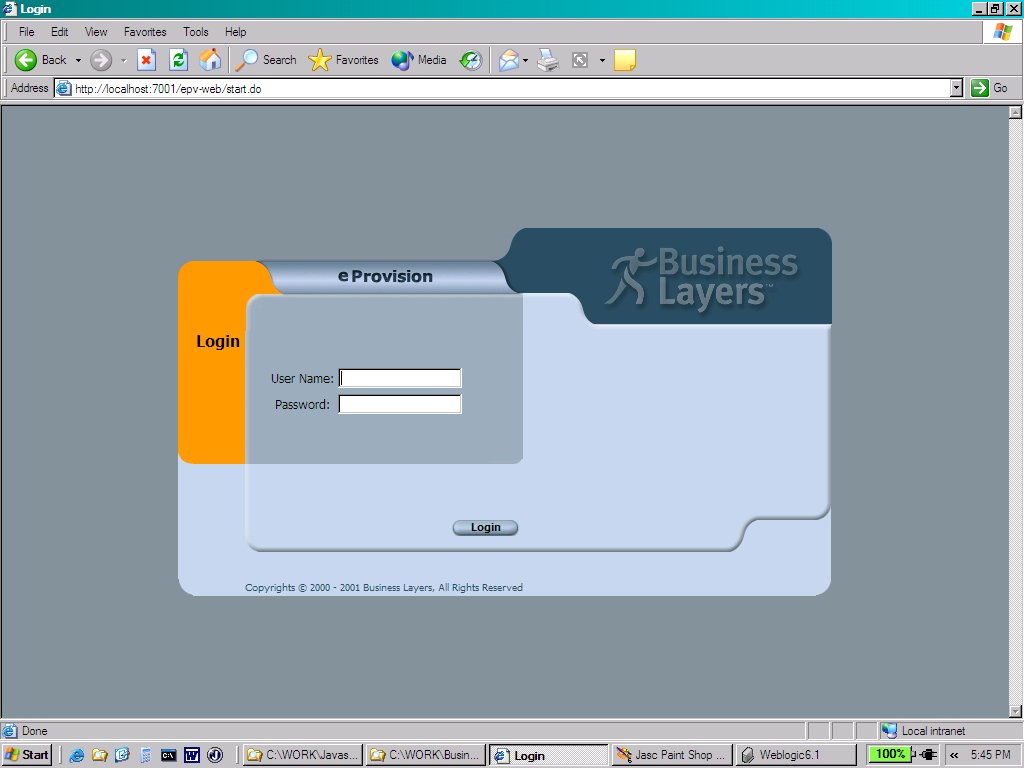Click the Go button beside address bar

pos(989,88)
